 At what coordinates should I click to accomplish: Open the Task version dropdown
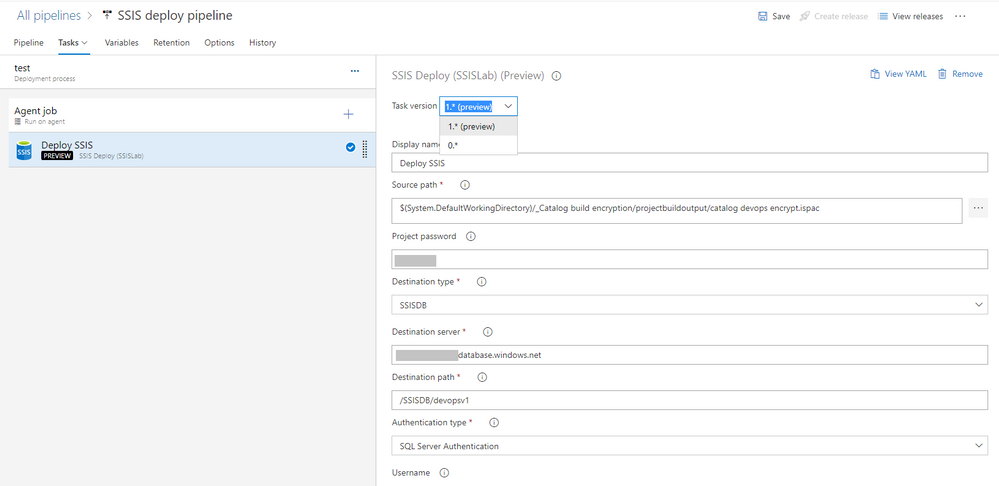(478, 106)
